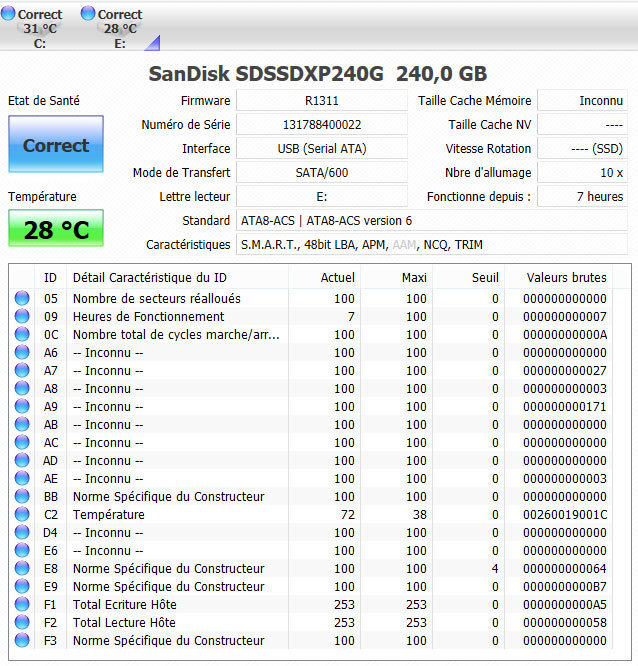Click raw value 000000000064

565,568
